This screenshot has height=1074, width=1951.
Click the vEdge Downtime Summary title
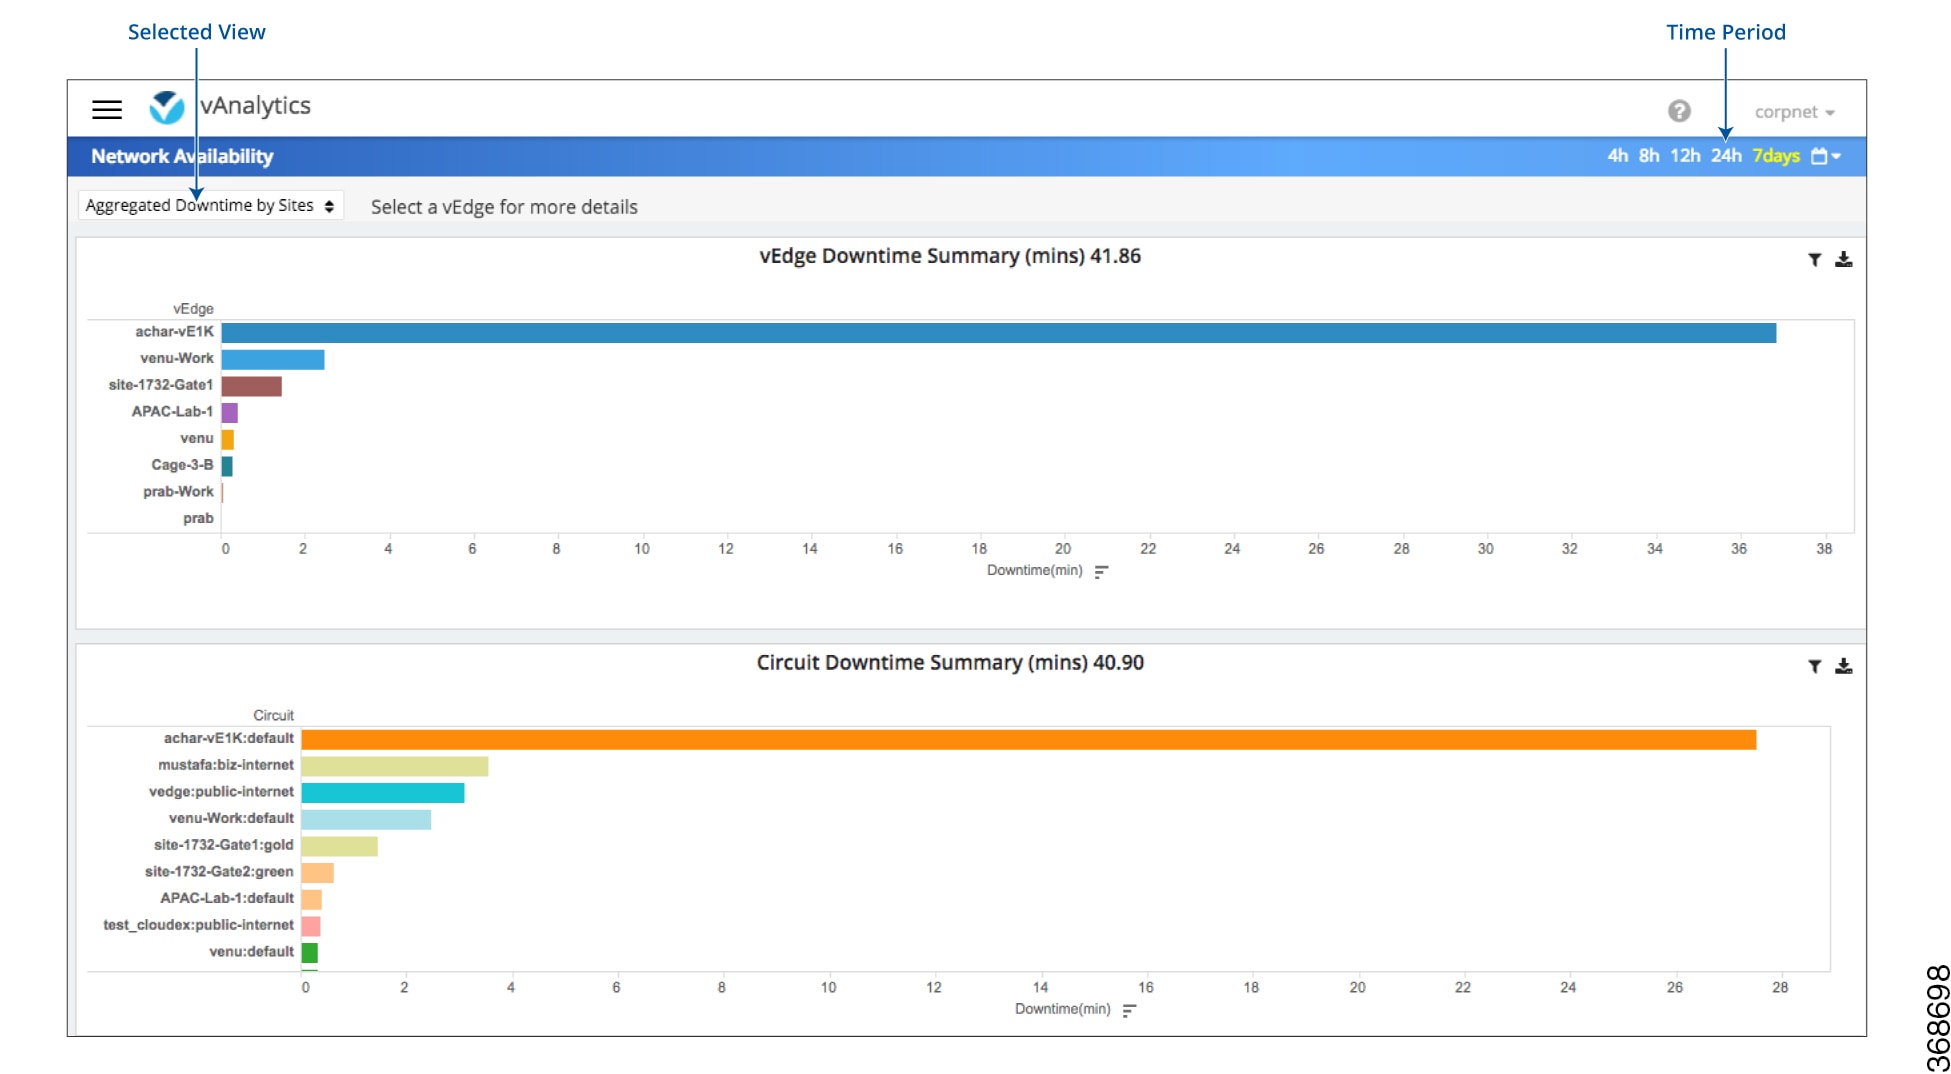950,256
